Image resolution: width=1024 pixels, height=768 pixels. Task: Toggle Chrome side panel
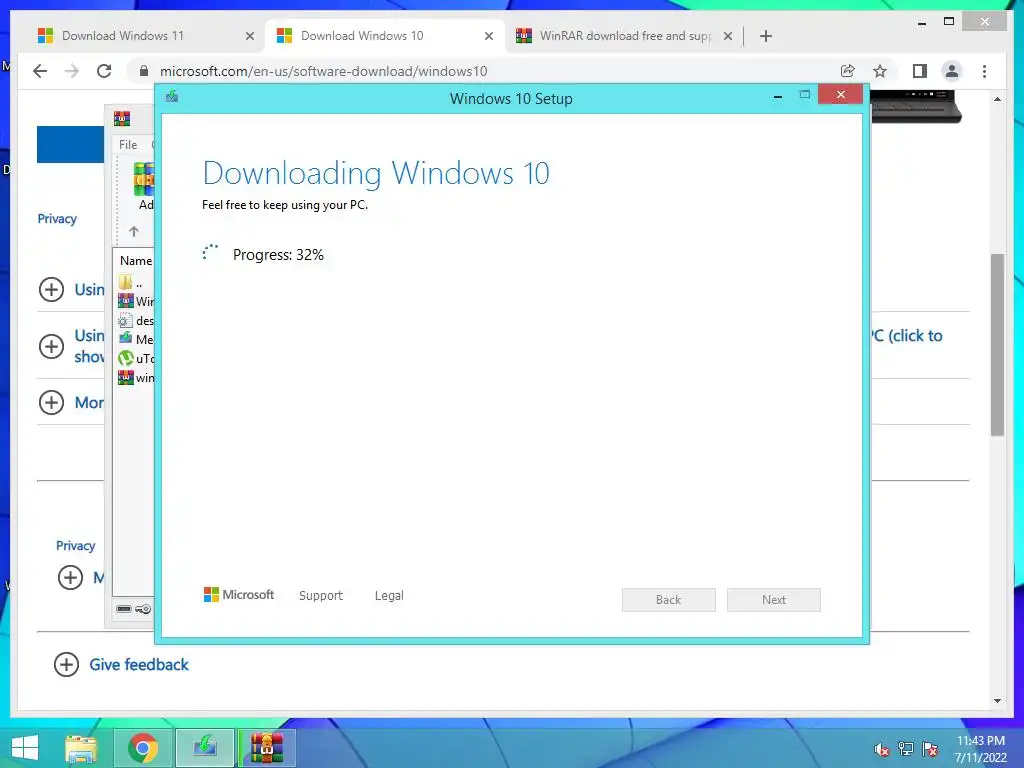920,71
